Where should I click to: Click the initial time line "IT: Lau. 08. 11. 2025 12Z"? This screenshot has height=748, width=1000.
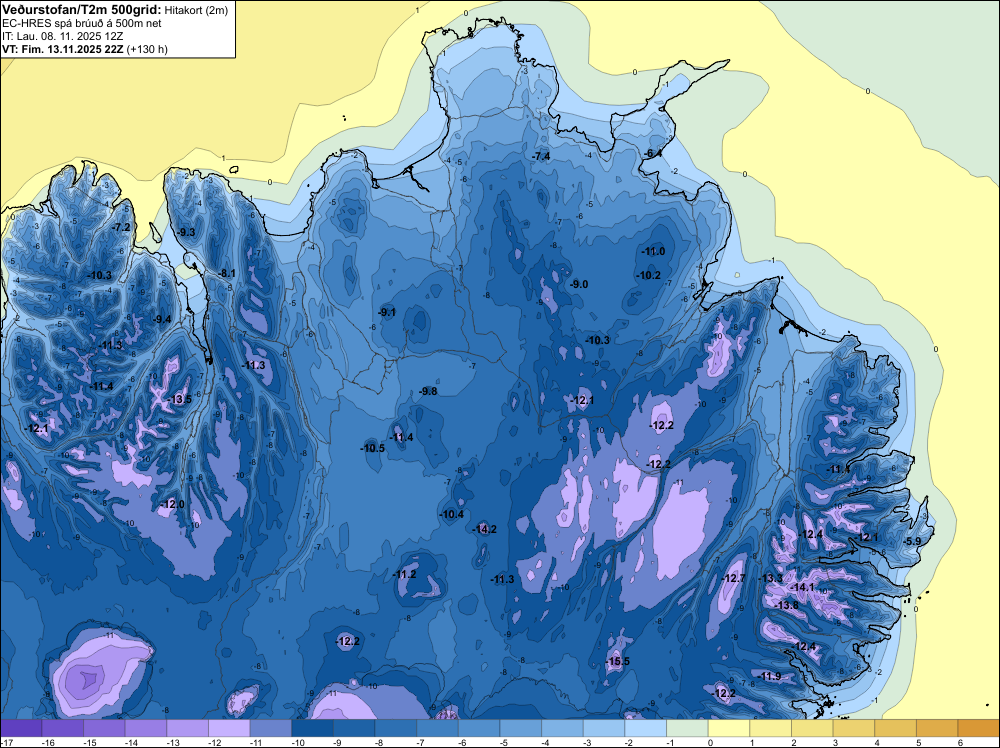pos(62,36)
